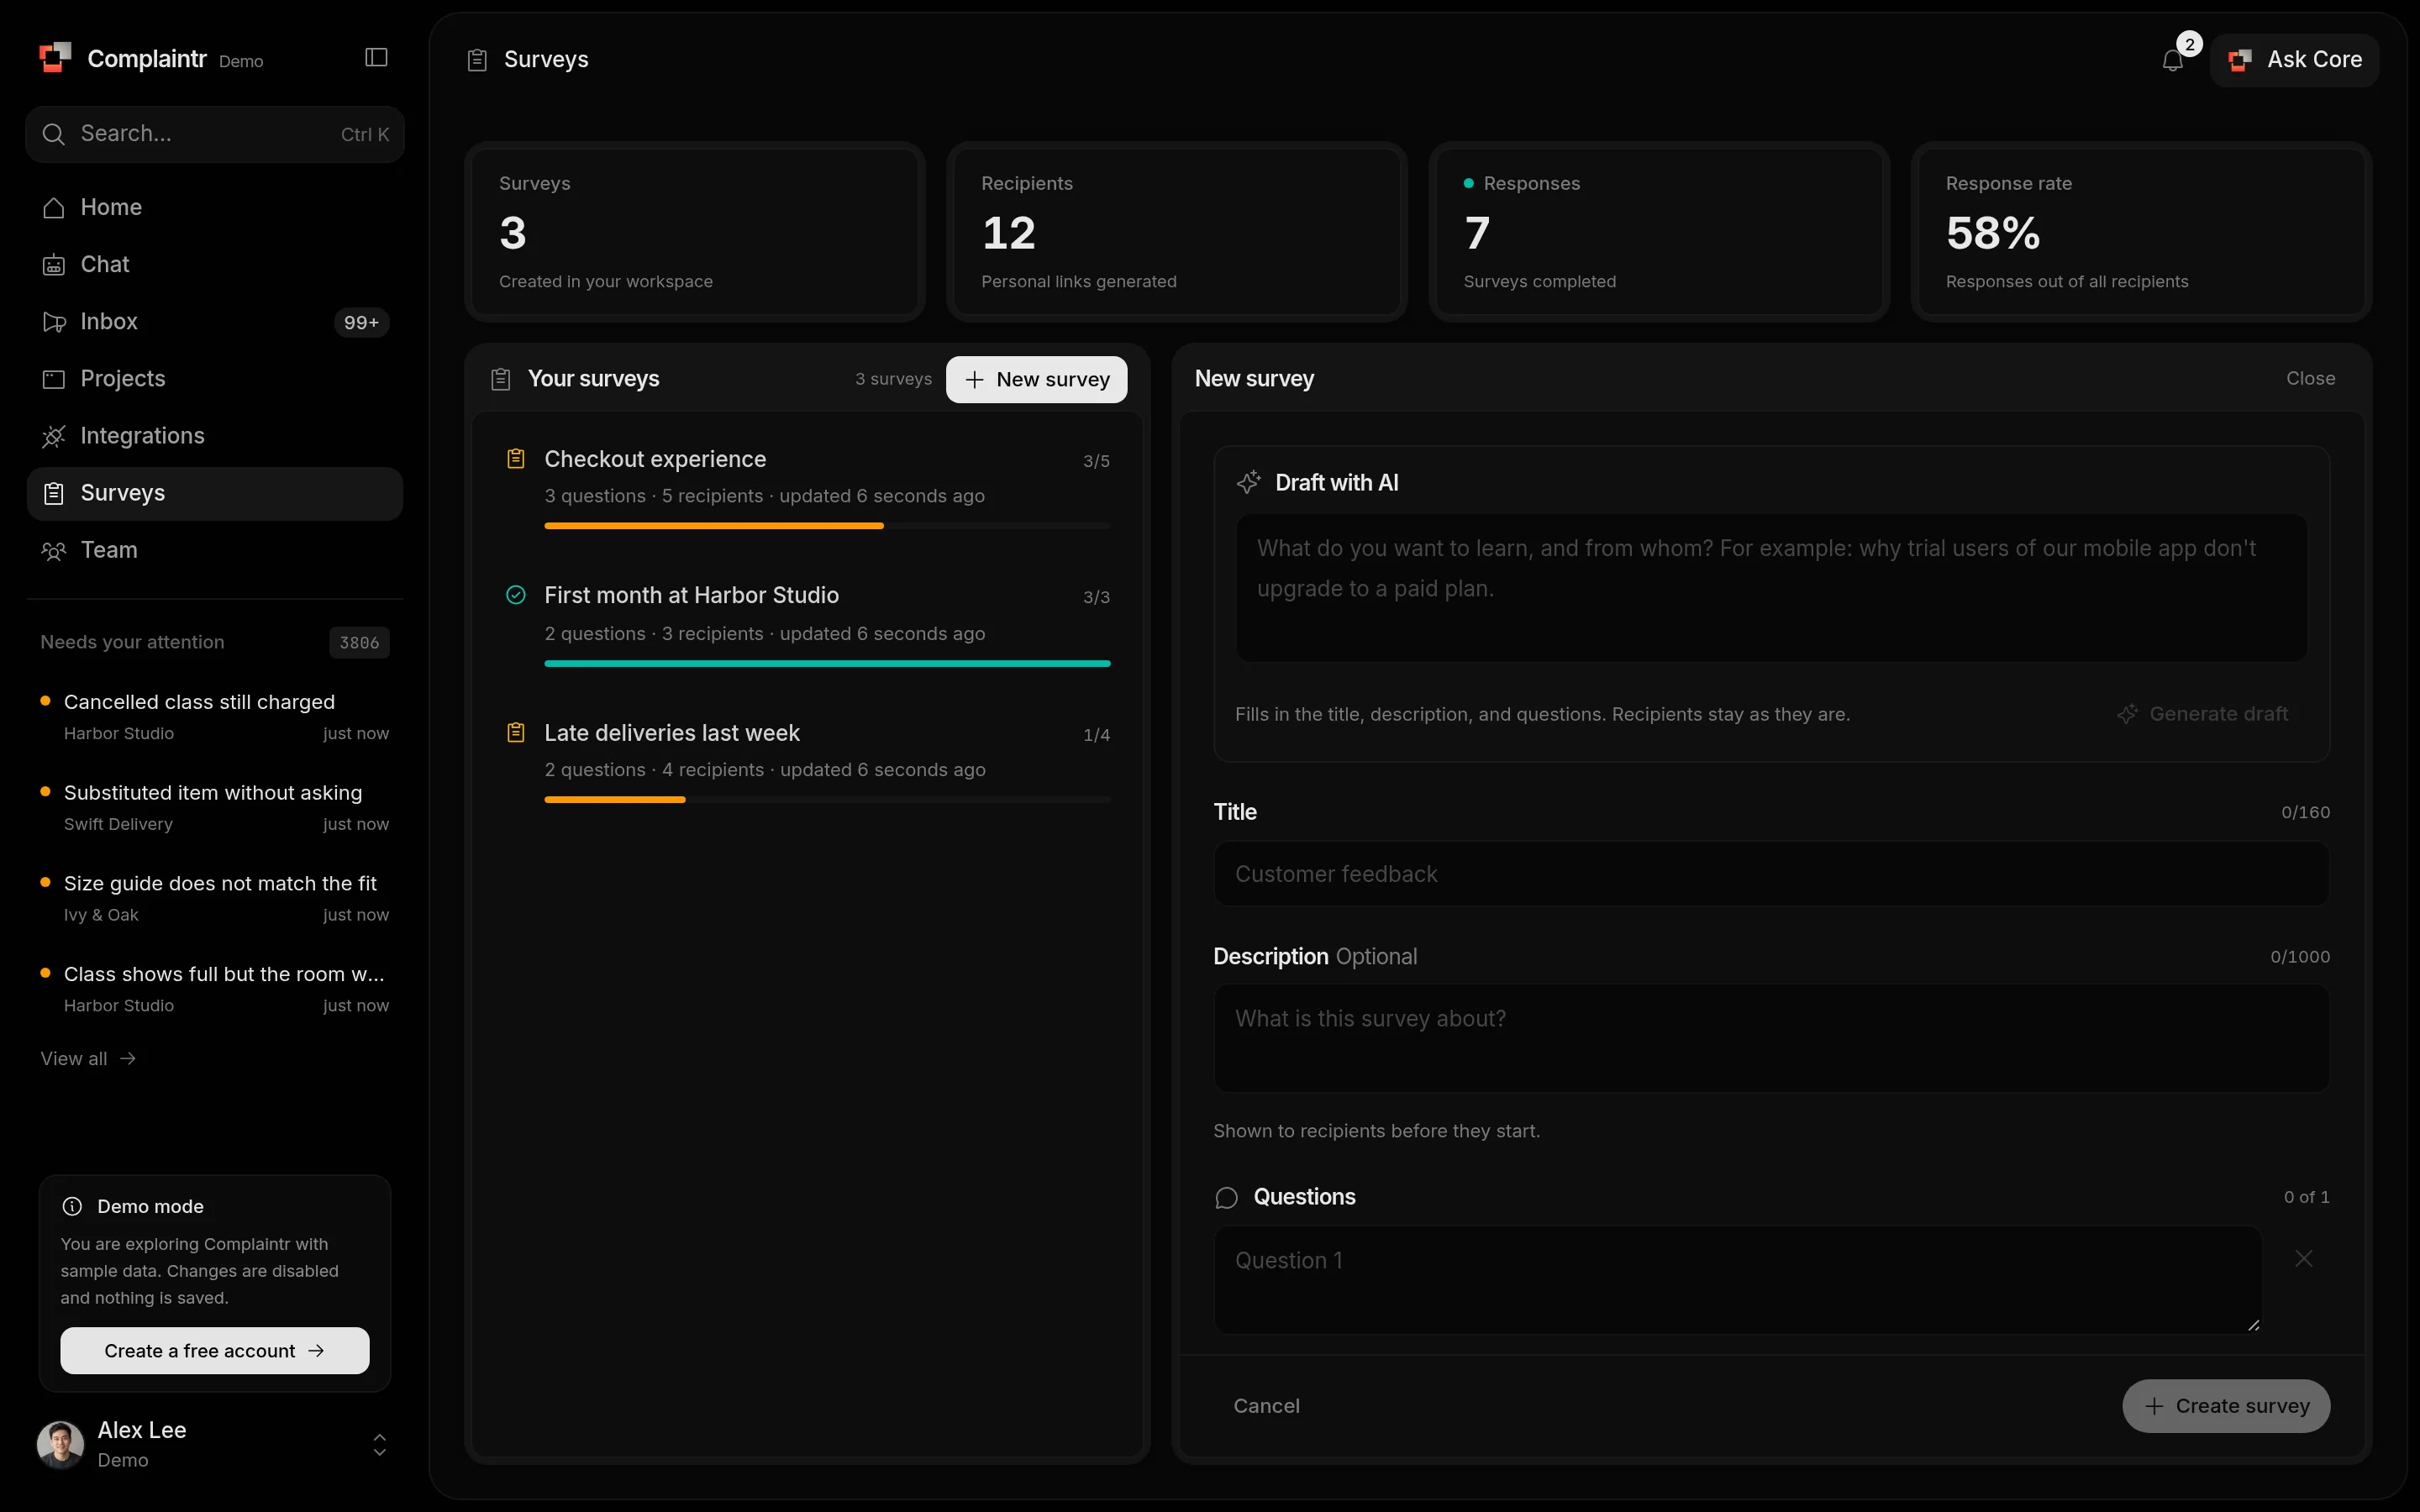
Task: Open the View all link
Action: click(88, 1058)
